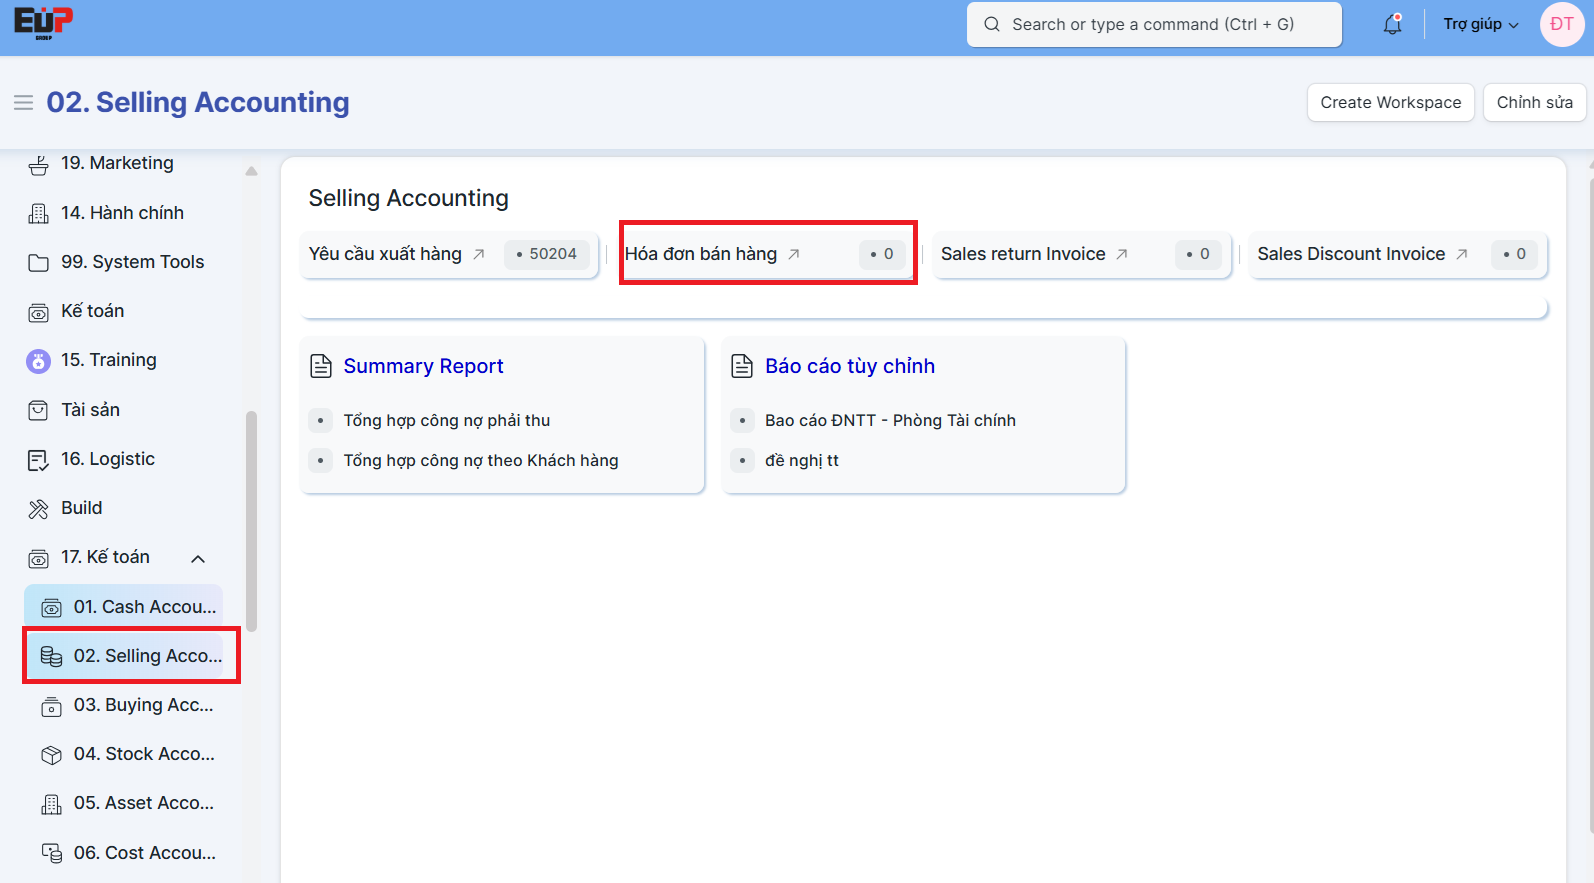The height and width of the screenshot is (883, 1594).
Task: Select 04. Stock Accounting in sidebar
Action: coord(142,755)
